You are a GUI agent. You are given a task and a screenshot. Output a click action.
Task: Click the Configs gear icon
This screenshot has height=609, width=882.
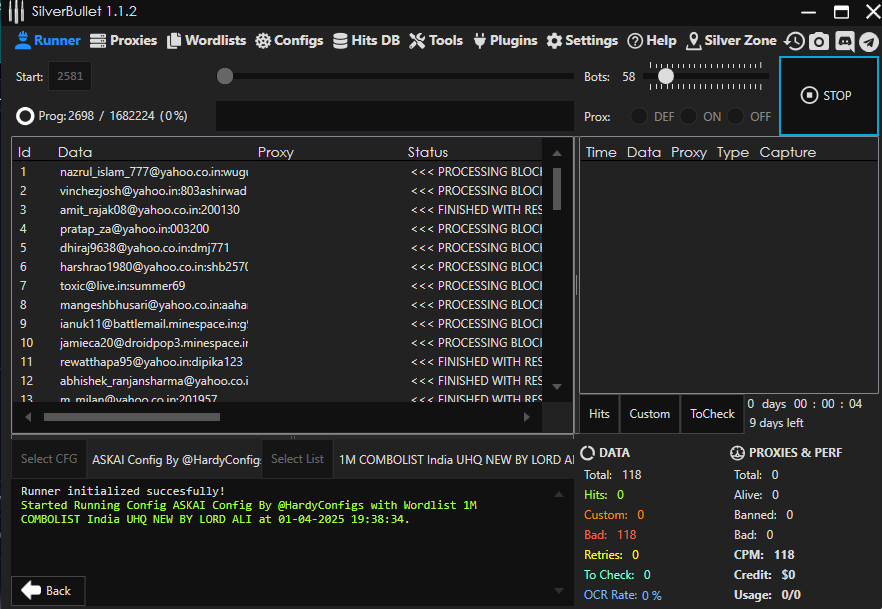click(263, 41)
